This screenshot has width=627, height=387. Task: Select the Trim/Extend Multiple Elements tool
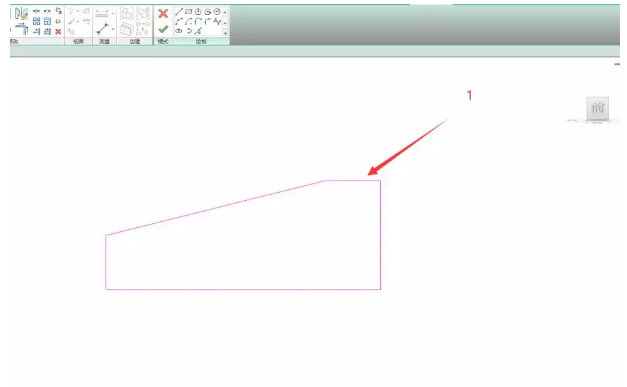pos(47,31)
